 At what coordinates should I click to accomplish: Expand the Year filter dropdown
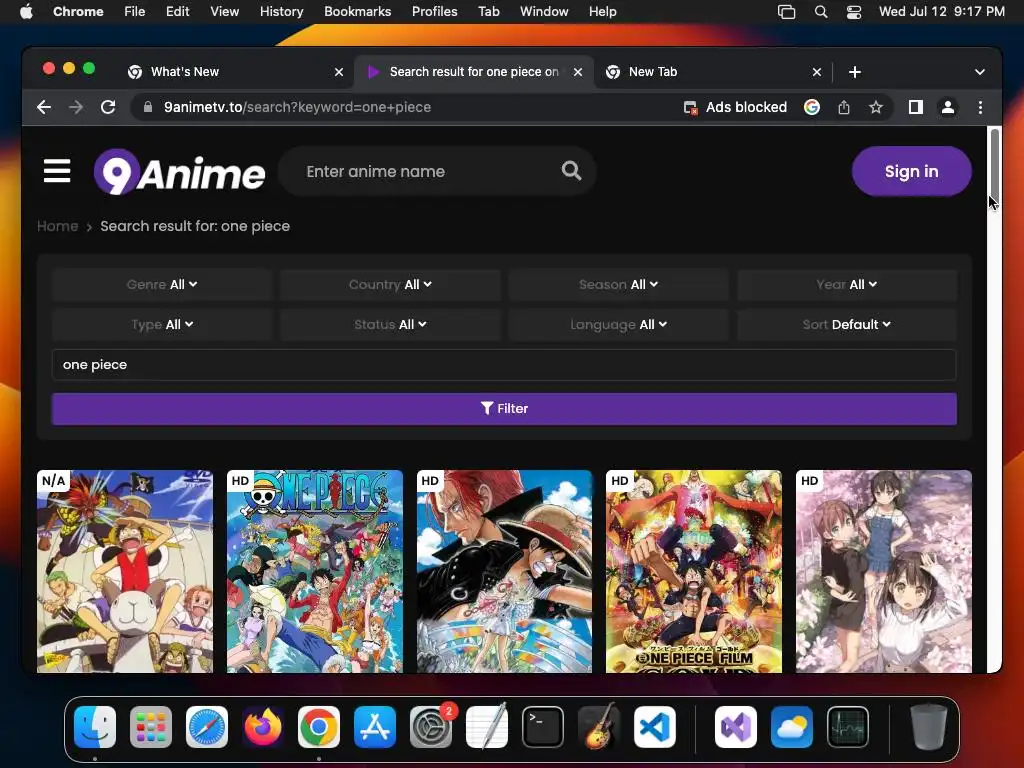(x=847, y=285)
